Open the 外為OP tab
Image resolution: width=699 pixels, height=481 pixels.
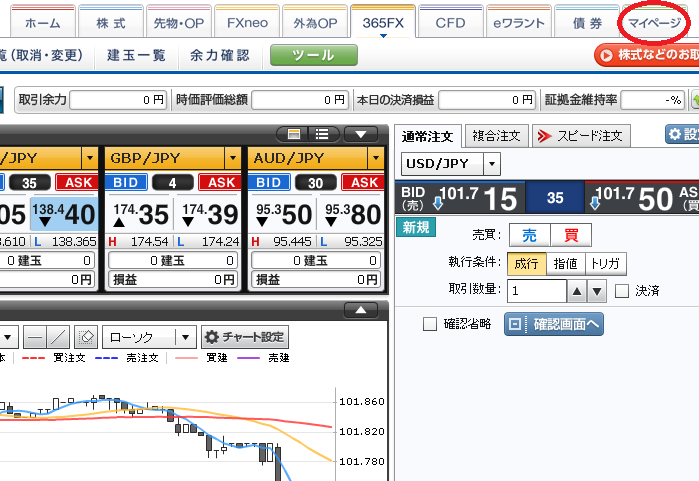(x=315, y=22)
